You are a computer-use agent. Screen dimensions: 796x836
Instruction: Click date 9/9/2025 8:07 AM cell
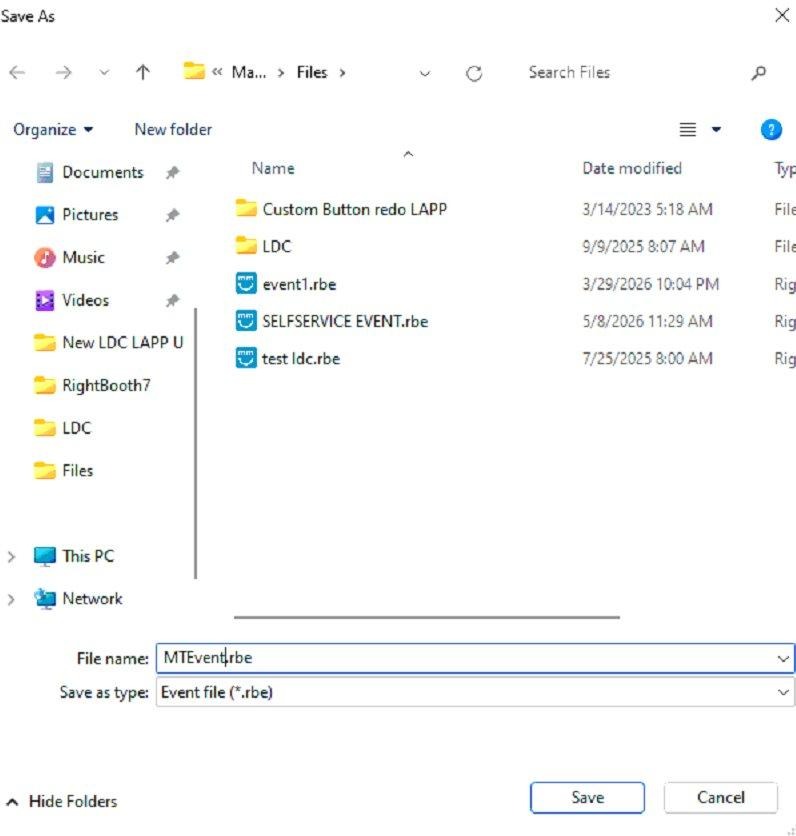click(644, 247)
